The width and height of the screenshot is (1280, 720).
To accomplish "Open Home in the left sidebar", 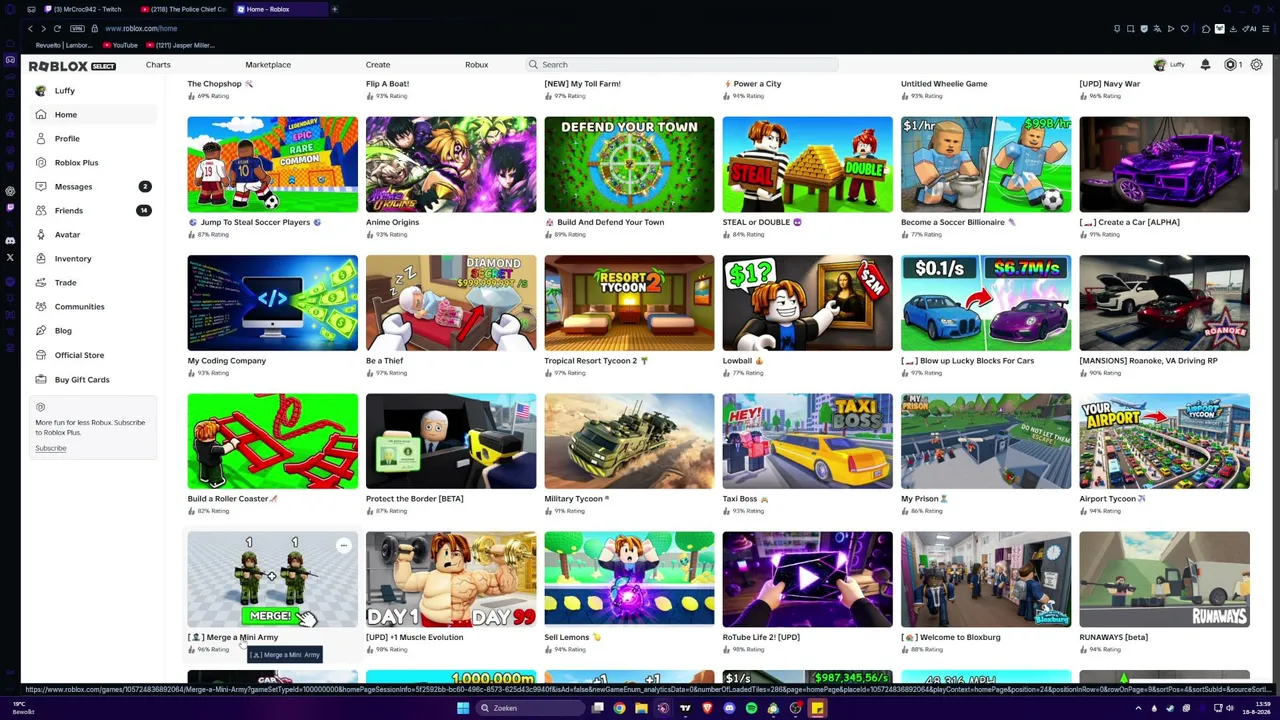I will (93, 115).
